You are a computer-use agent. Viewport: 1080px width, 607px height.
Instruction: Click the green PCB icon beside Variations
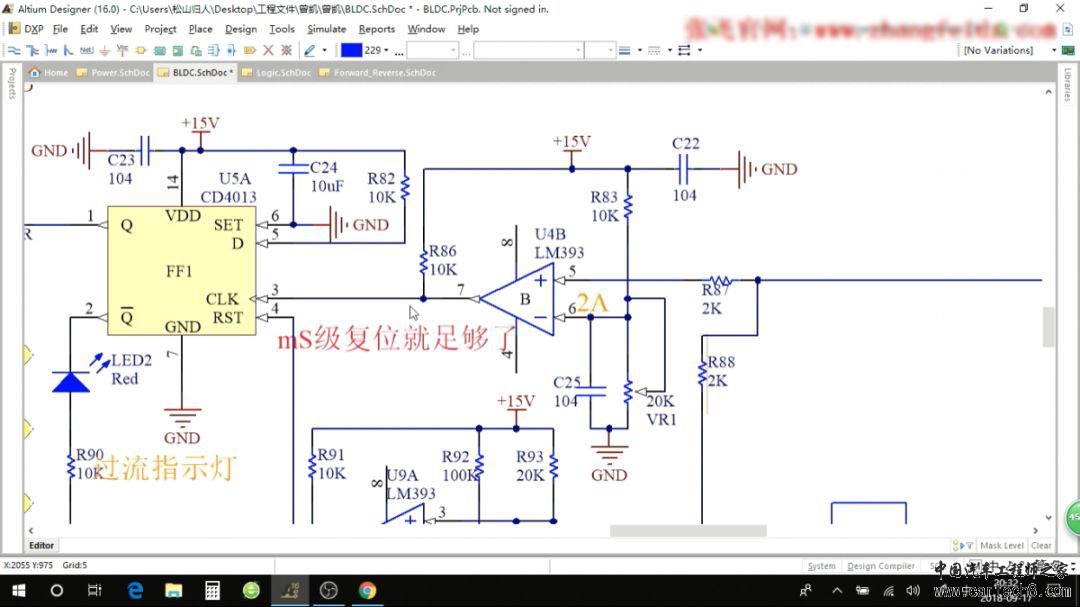(x=1068, y=50)
